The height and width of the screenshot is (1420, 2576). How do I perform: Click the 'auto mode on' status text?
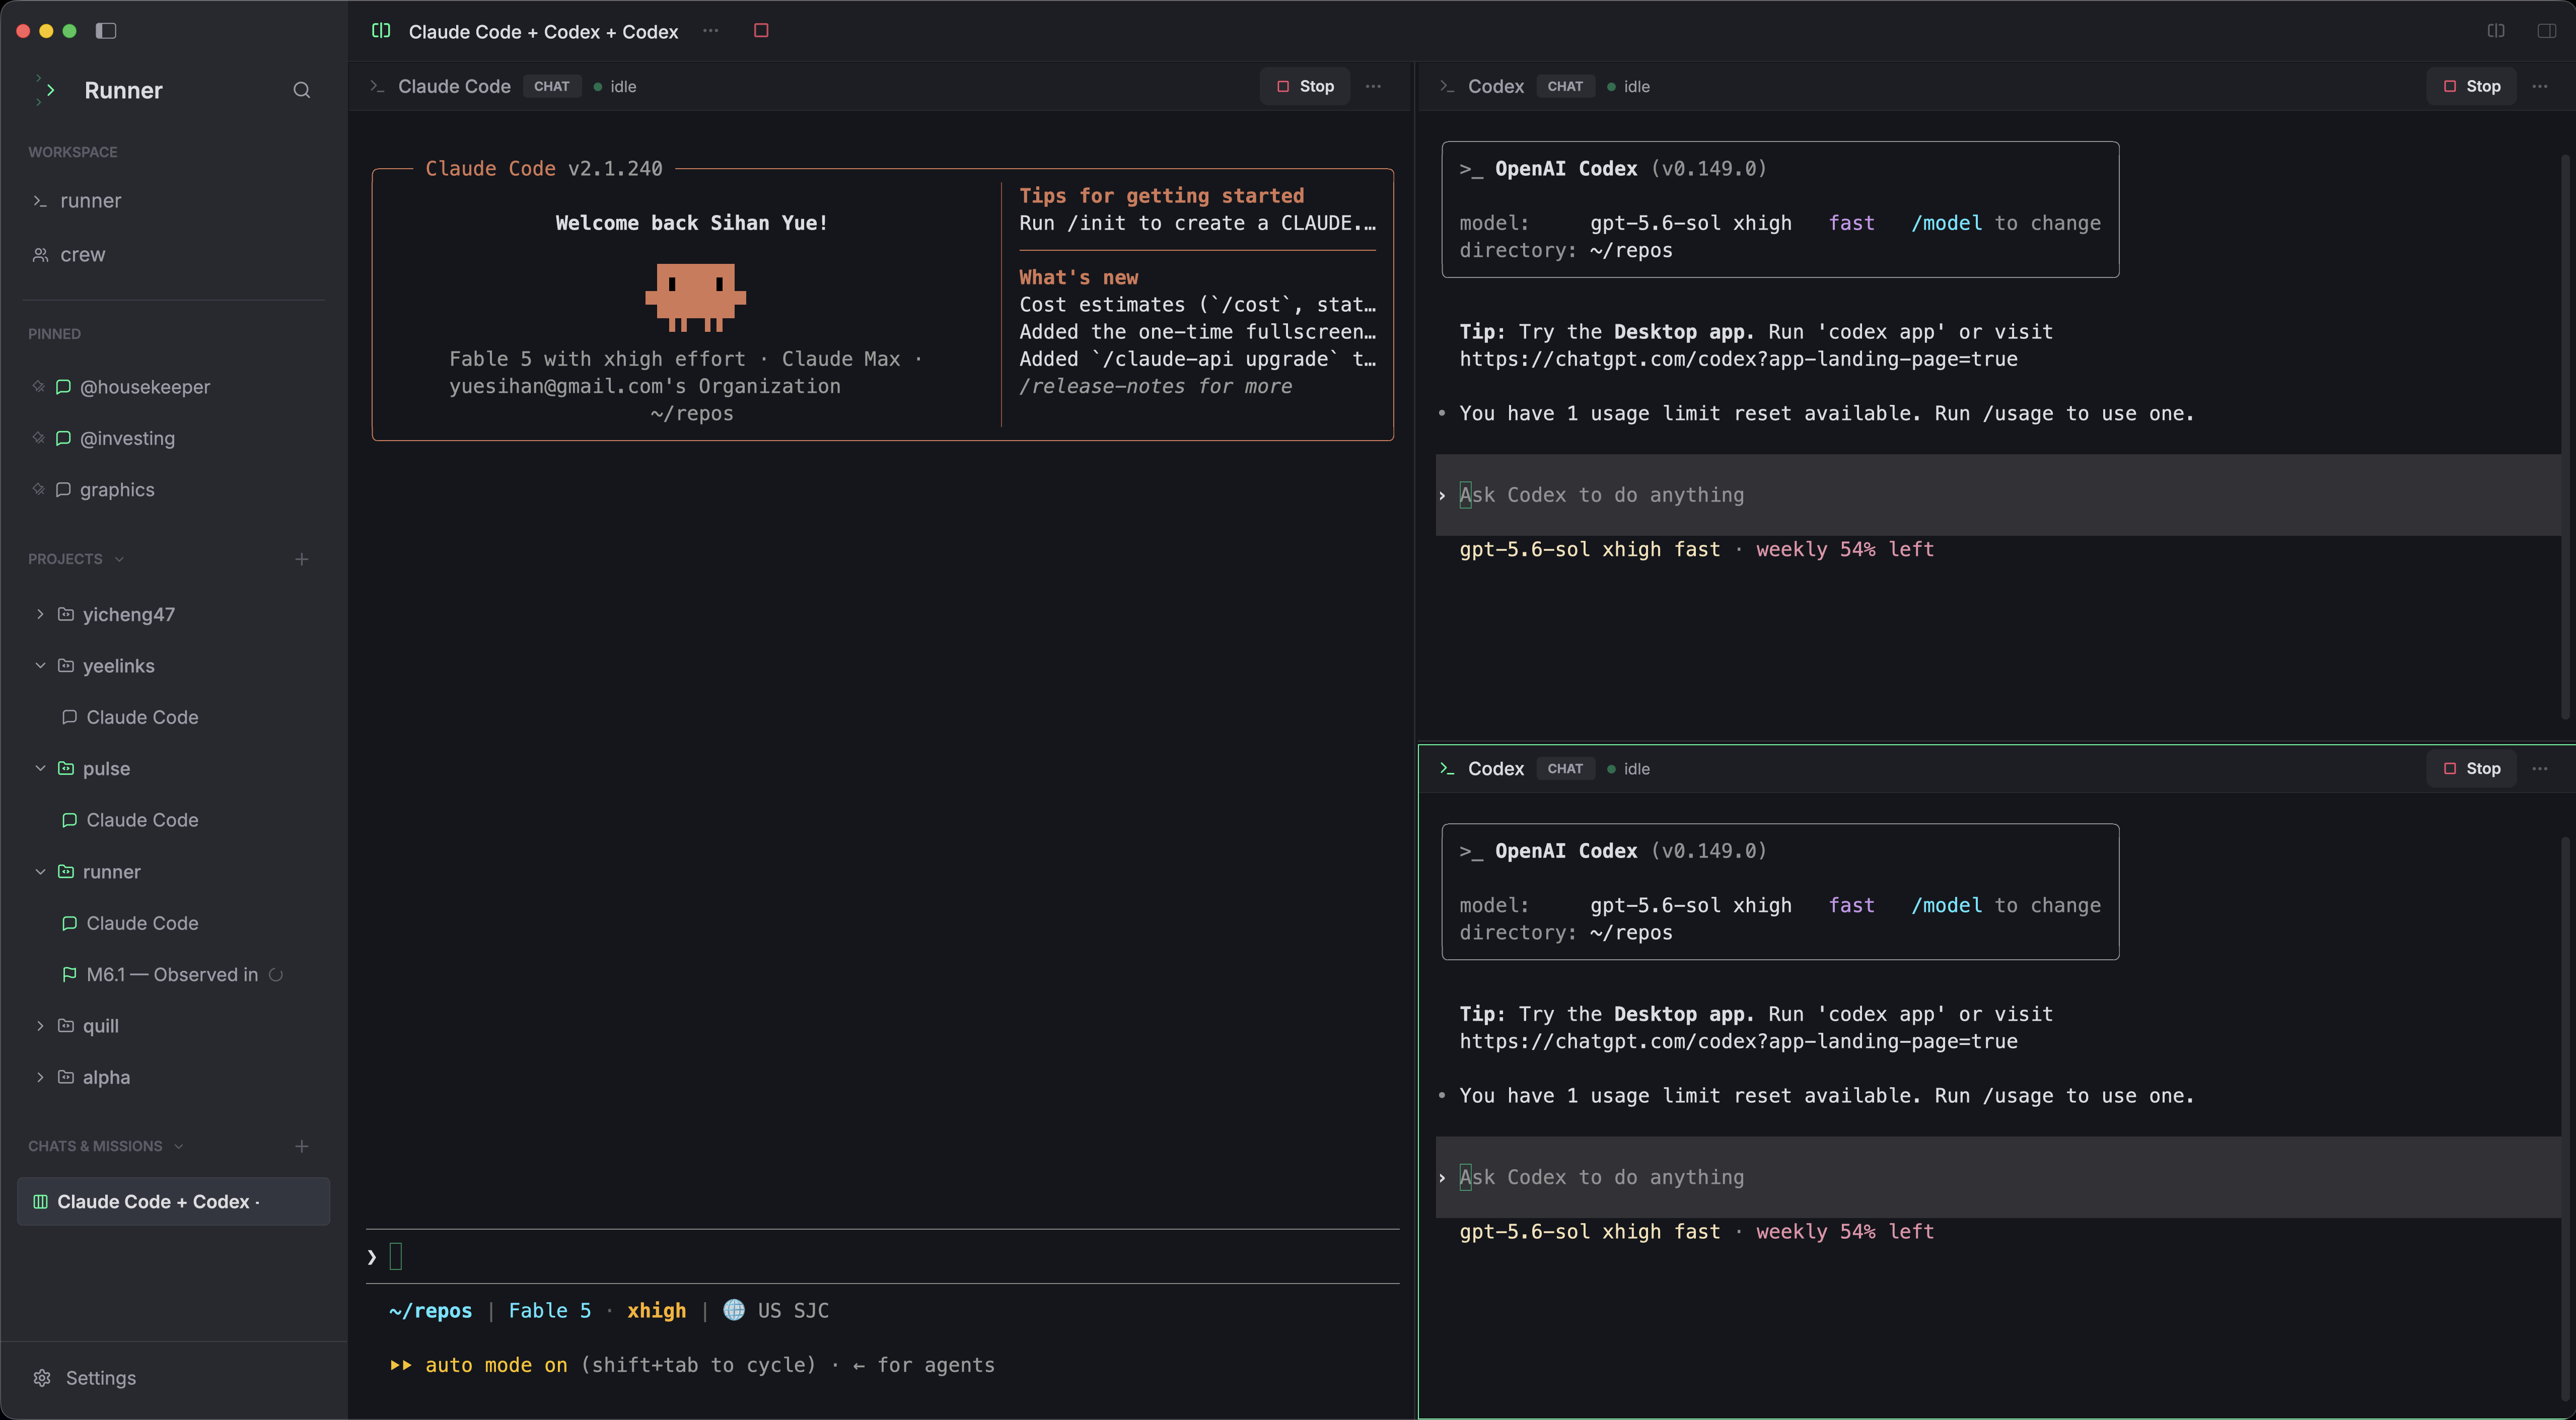(496, 1365)
